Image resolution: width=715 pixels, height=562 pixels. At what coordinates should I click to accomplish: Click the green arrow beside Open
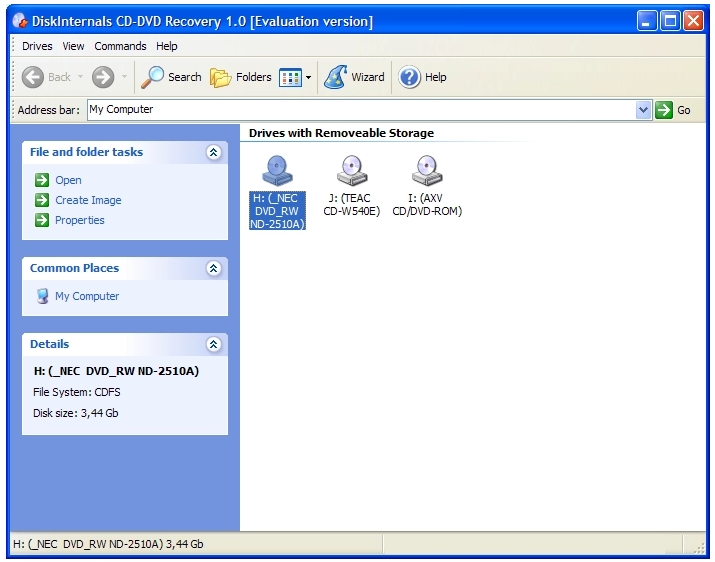(42, 180)
